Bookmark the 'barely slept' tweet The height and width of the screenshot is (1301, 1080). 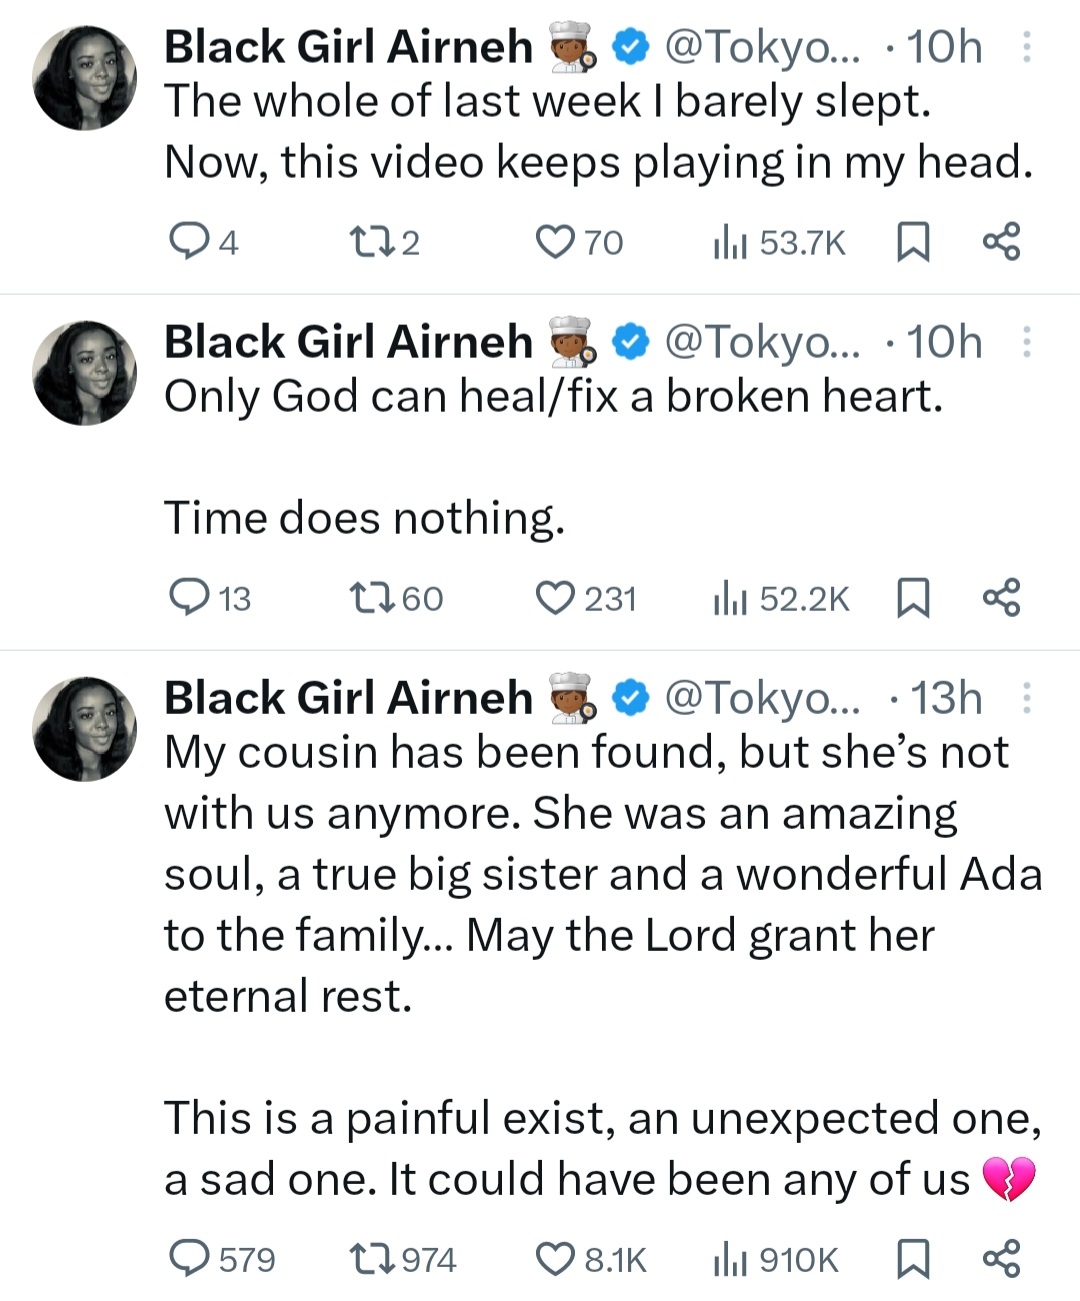coord(911,242)
